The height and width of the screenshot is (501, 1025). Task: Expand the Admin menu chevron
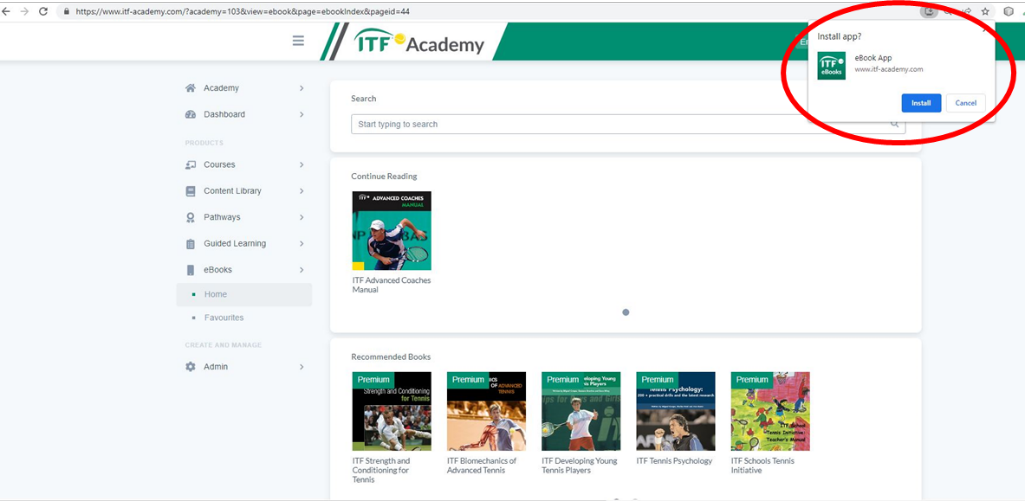[301, 367]
